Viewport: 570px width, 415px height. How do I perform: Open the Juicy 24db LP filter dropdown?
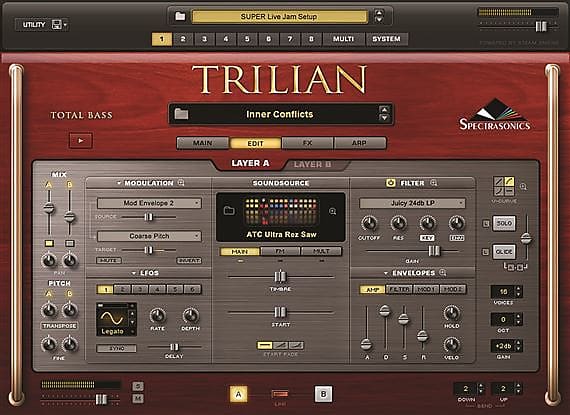tap(412, 203)
